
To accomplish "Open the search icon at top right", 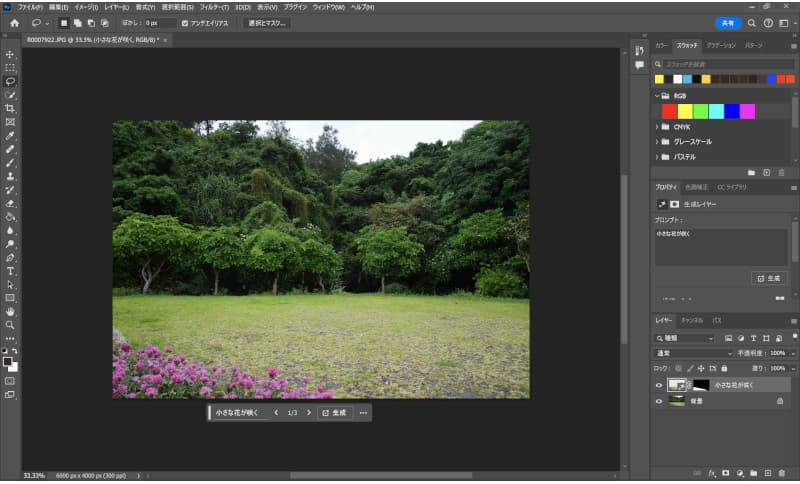I will pyautogui.click(x=752, y=22).
